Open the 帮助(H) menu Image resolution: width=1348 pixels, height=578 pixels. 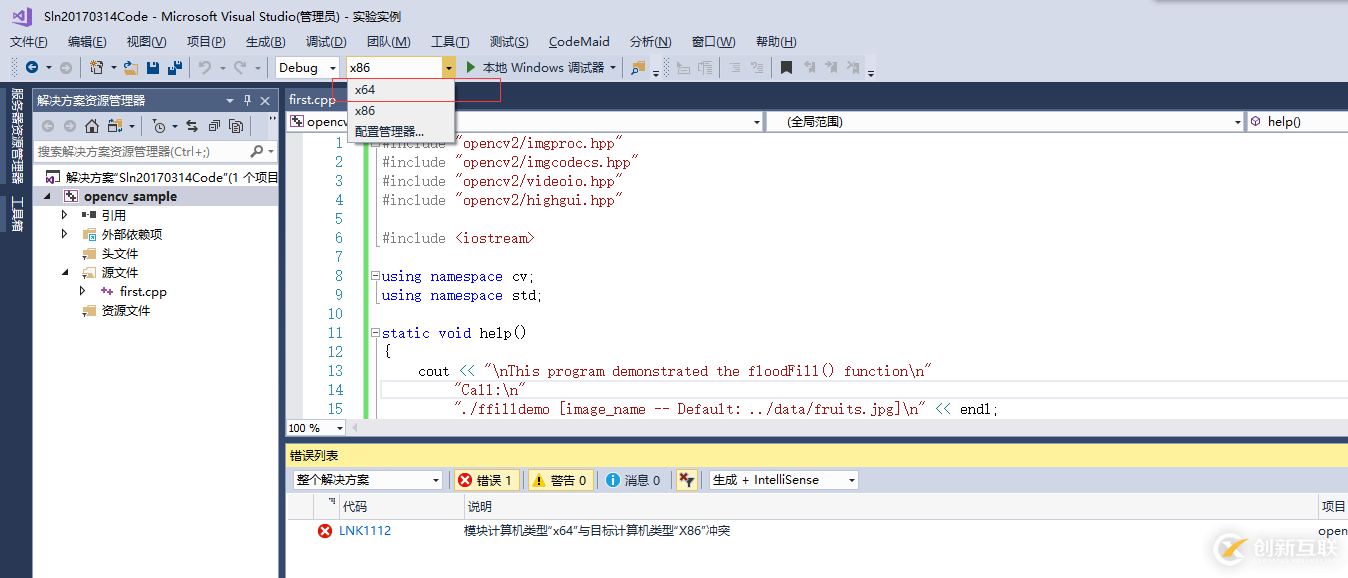tap(777, 41)
